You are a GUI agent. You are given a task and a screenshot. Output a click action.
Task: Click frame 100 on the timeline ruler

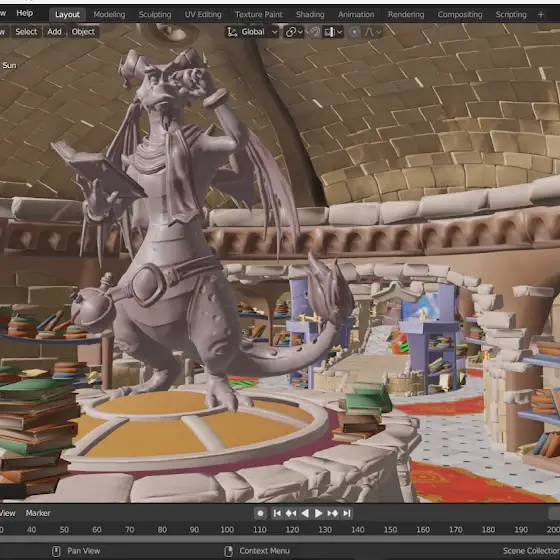click(x=227, y=530)
